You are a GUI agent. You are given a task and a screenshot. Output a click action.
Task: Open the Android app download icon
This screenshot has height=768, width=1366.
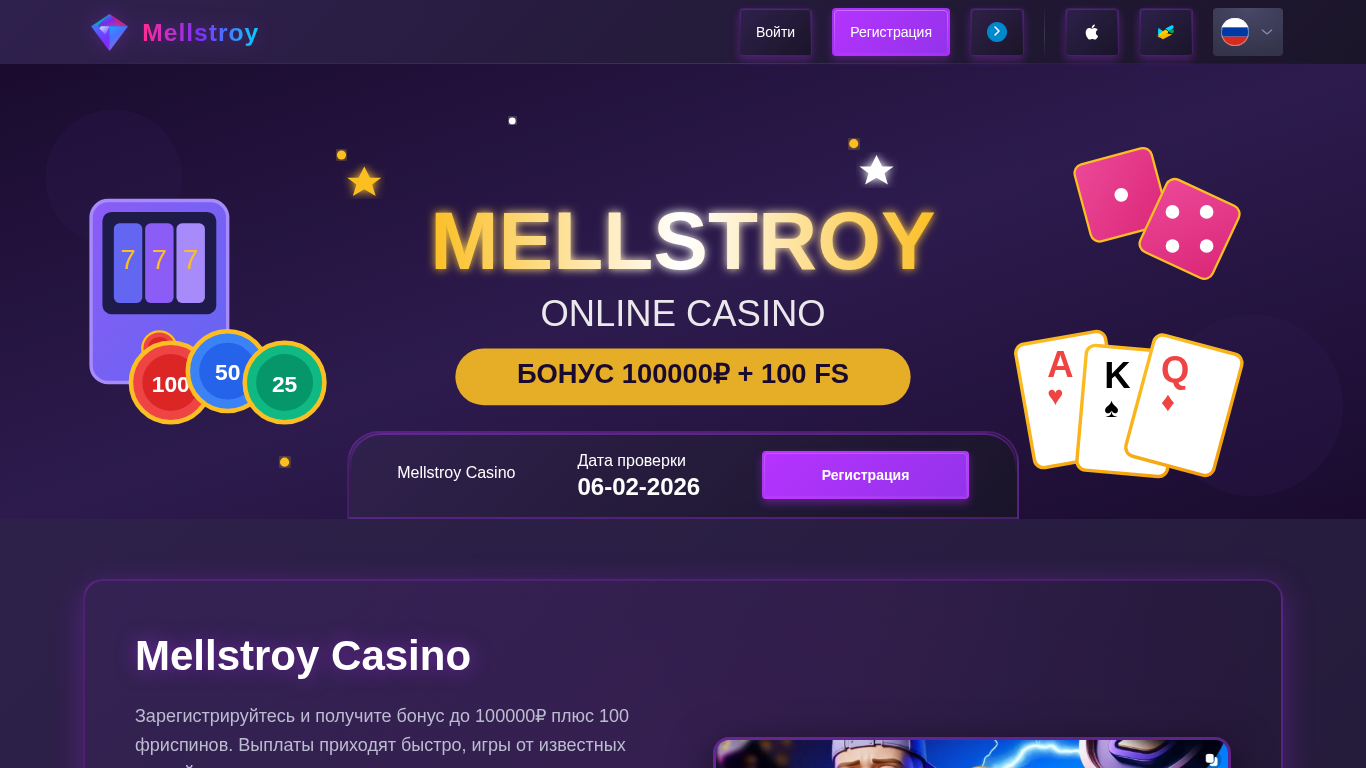(1166, 32)
